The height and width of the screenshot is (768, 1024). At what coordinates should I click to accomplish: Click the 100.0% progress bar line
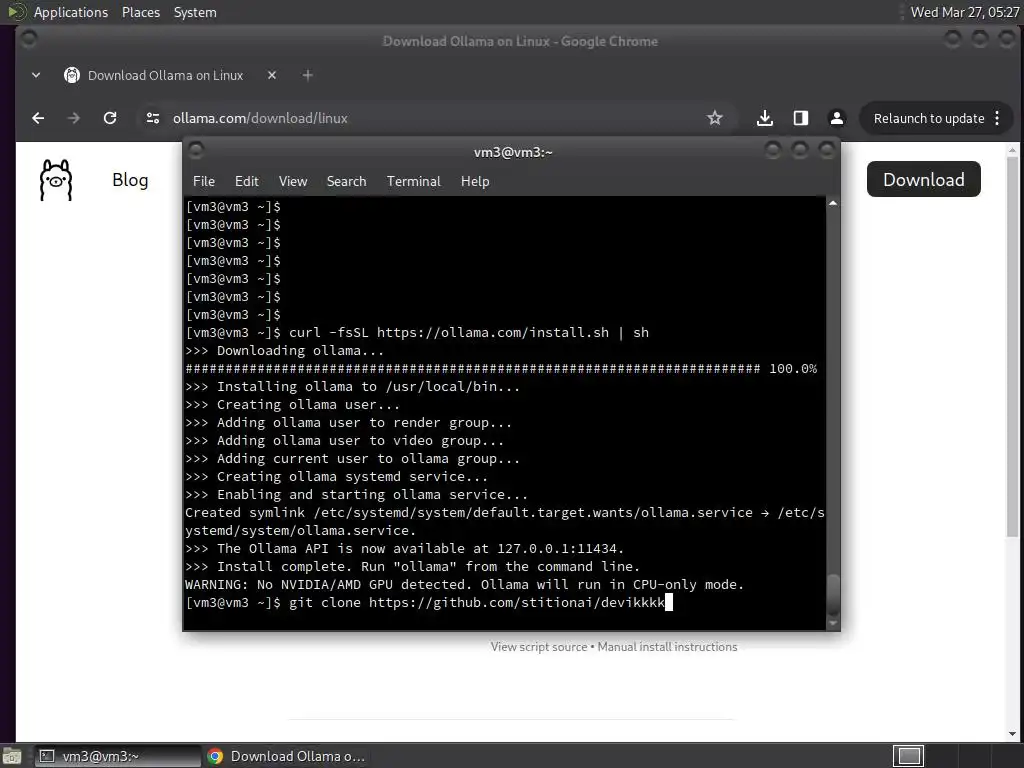(501, 368)
